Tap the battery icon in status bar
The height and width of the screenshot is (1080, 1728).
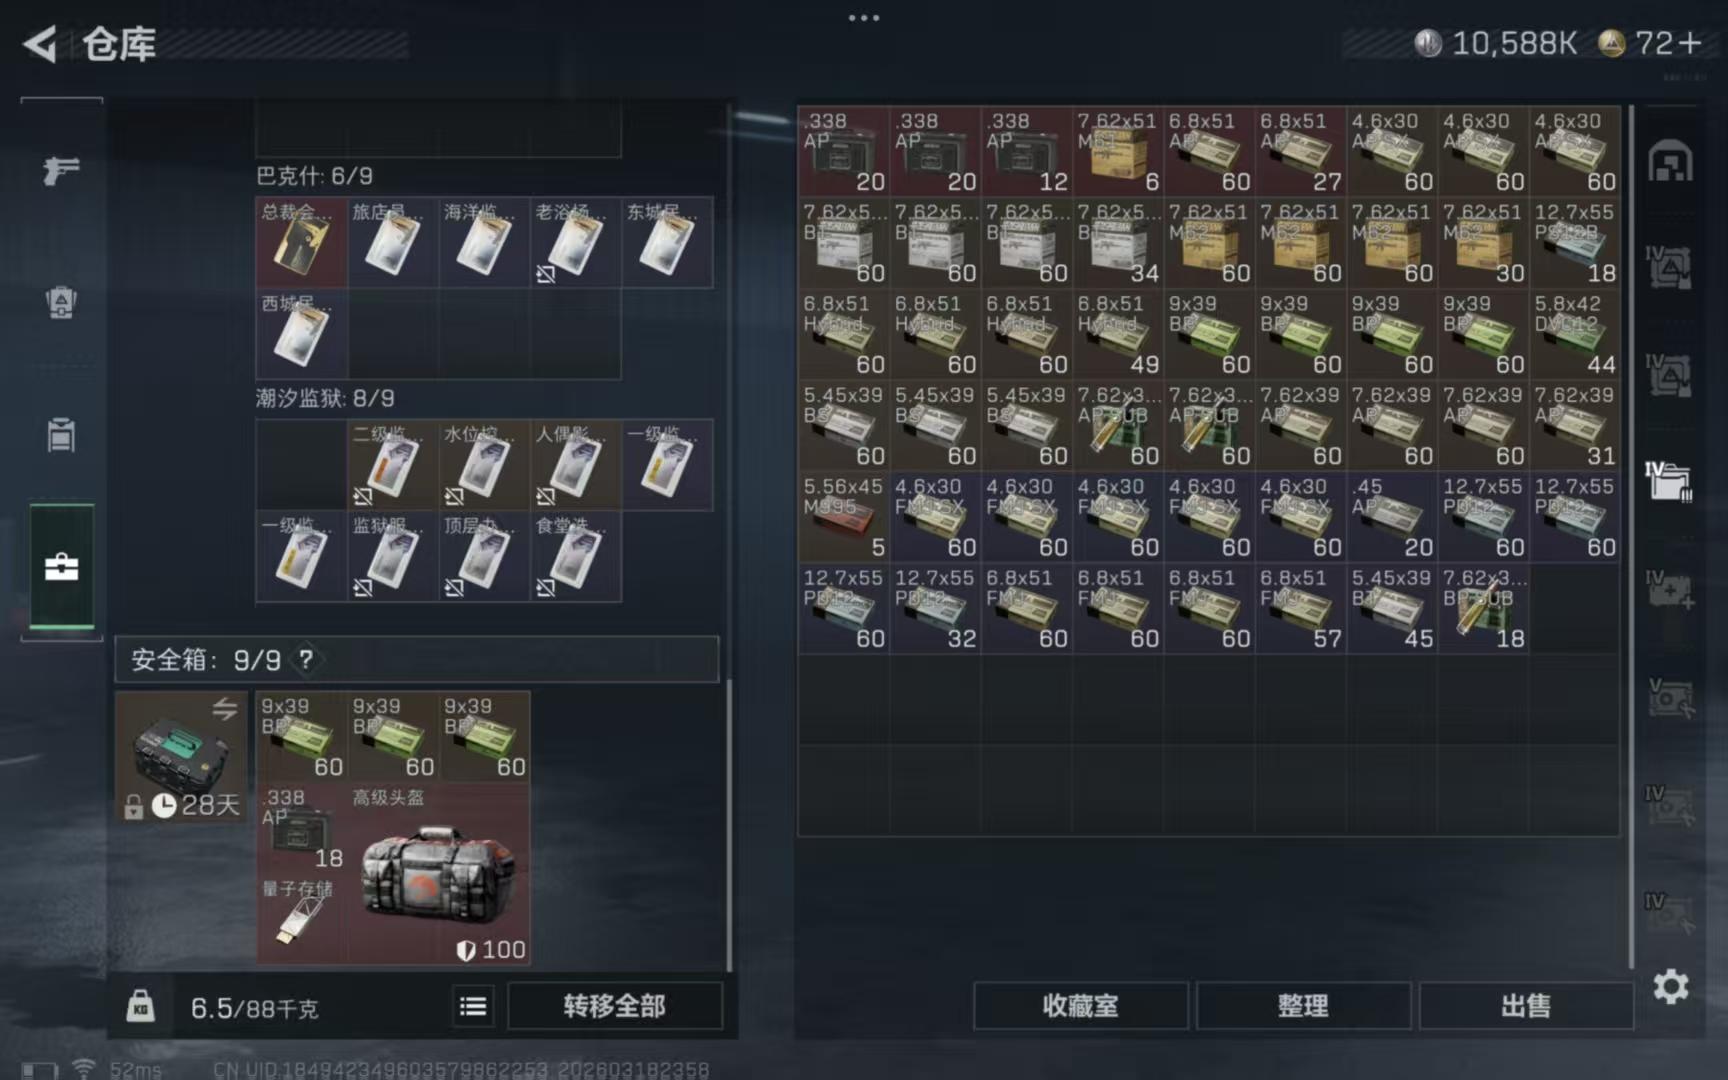(x=40, y=1070)
